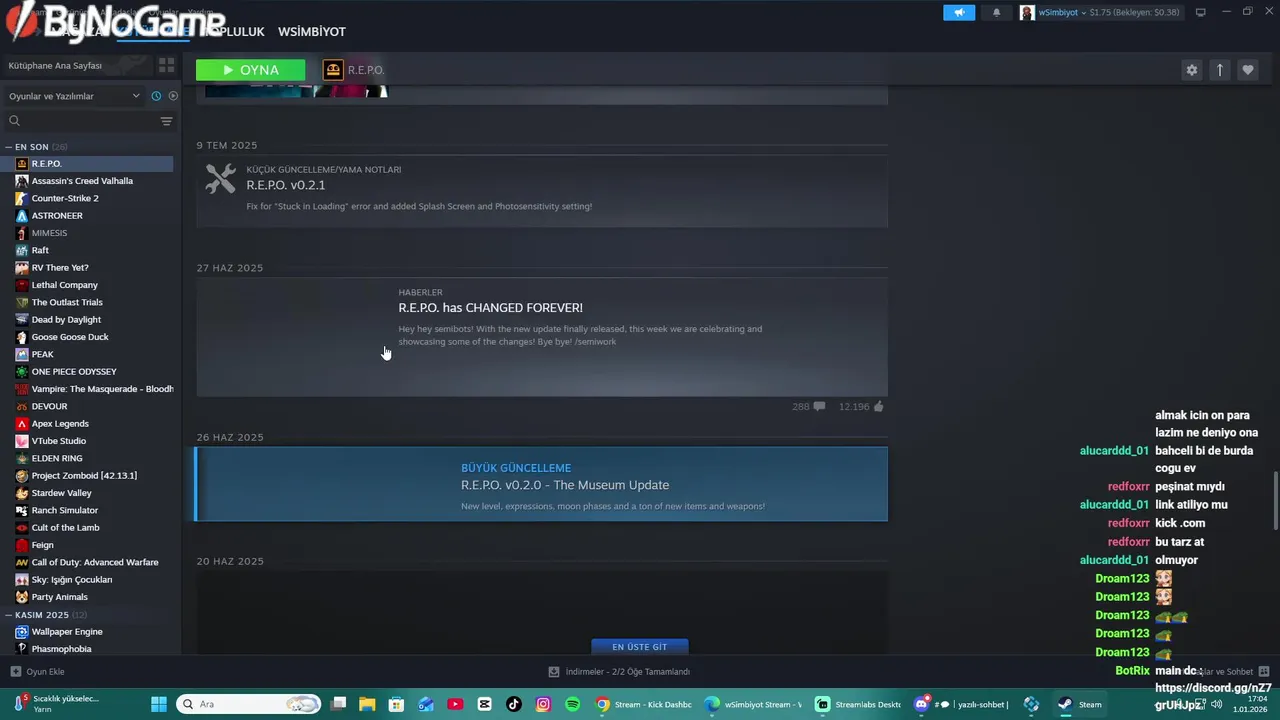1280x720 pixels.
Task: Open R.E.P.O. has CHANGED FOREVER news
Action: (x=541, y=337)
